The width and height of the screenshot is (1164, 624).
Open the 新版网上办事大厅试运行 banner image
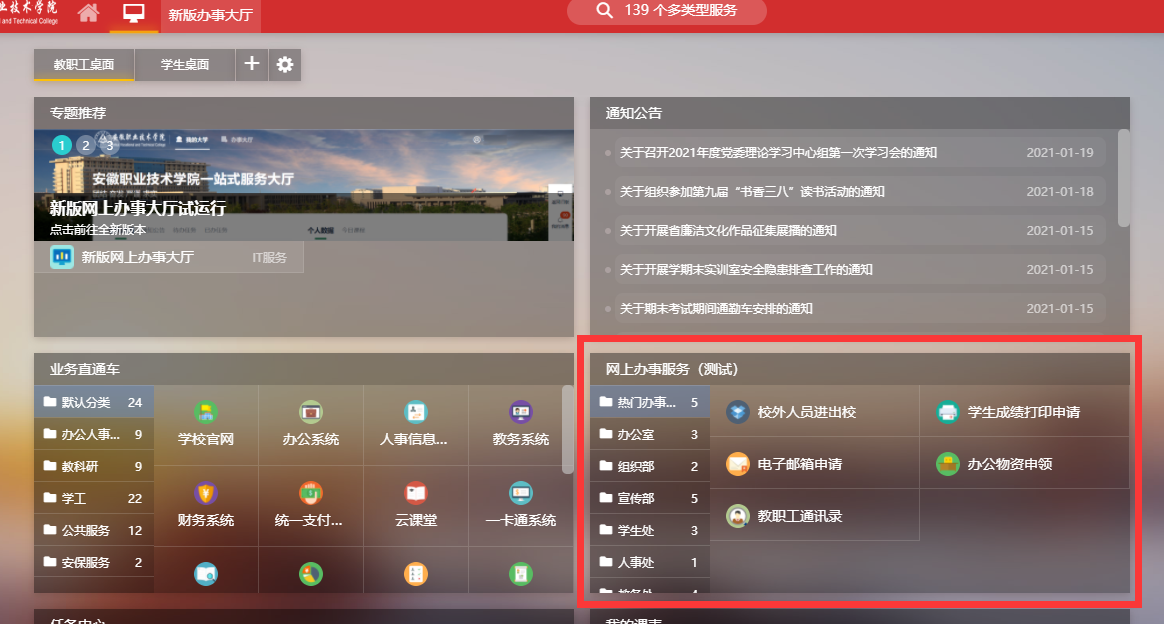pyautogui.click(x=304, y=185)
